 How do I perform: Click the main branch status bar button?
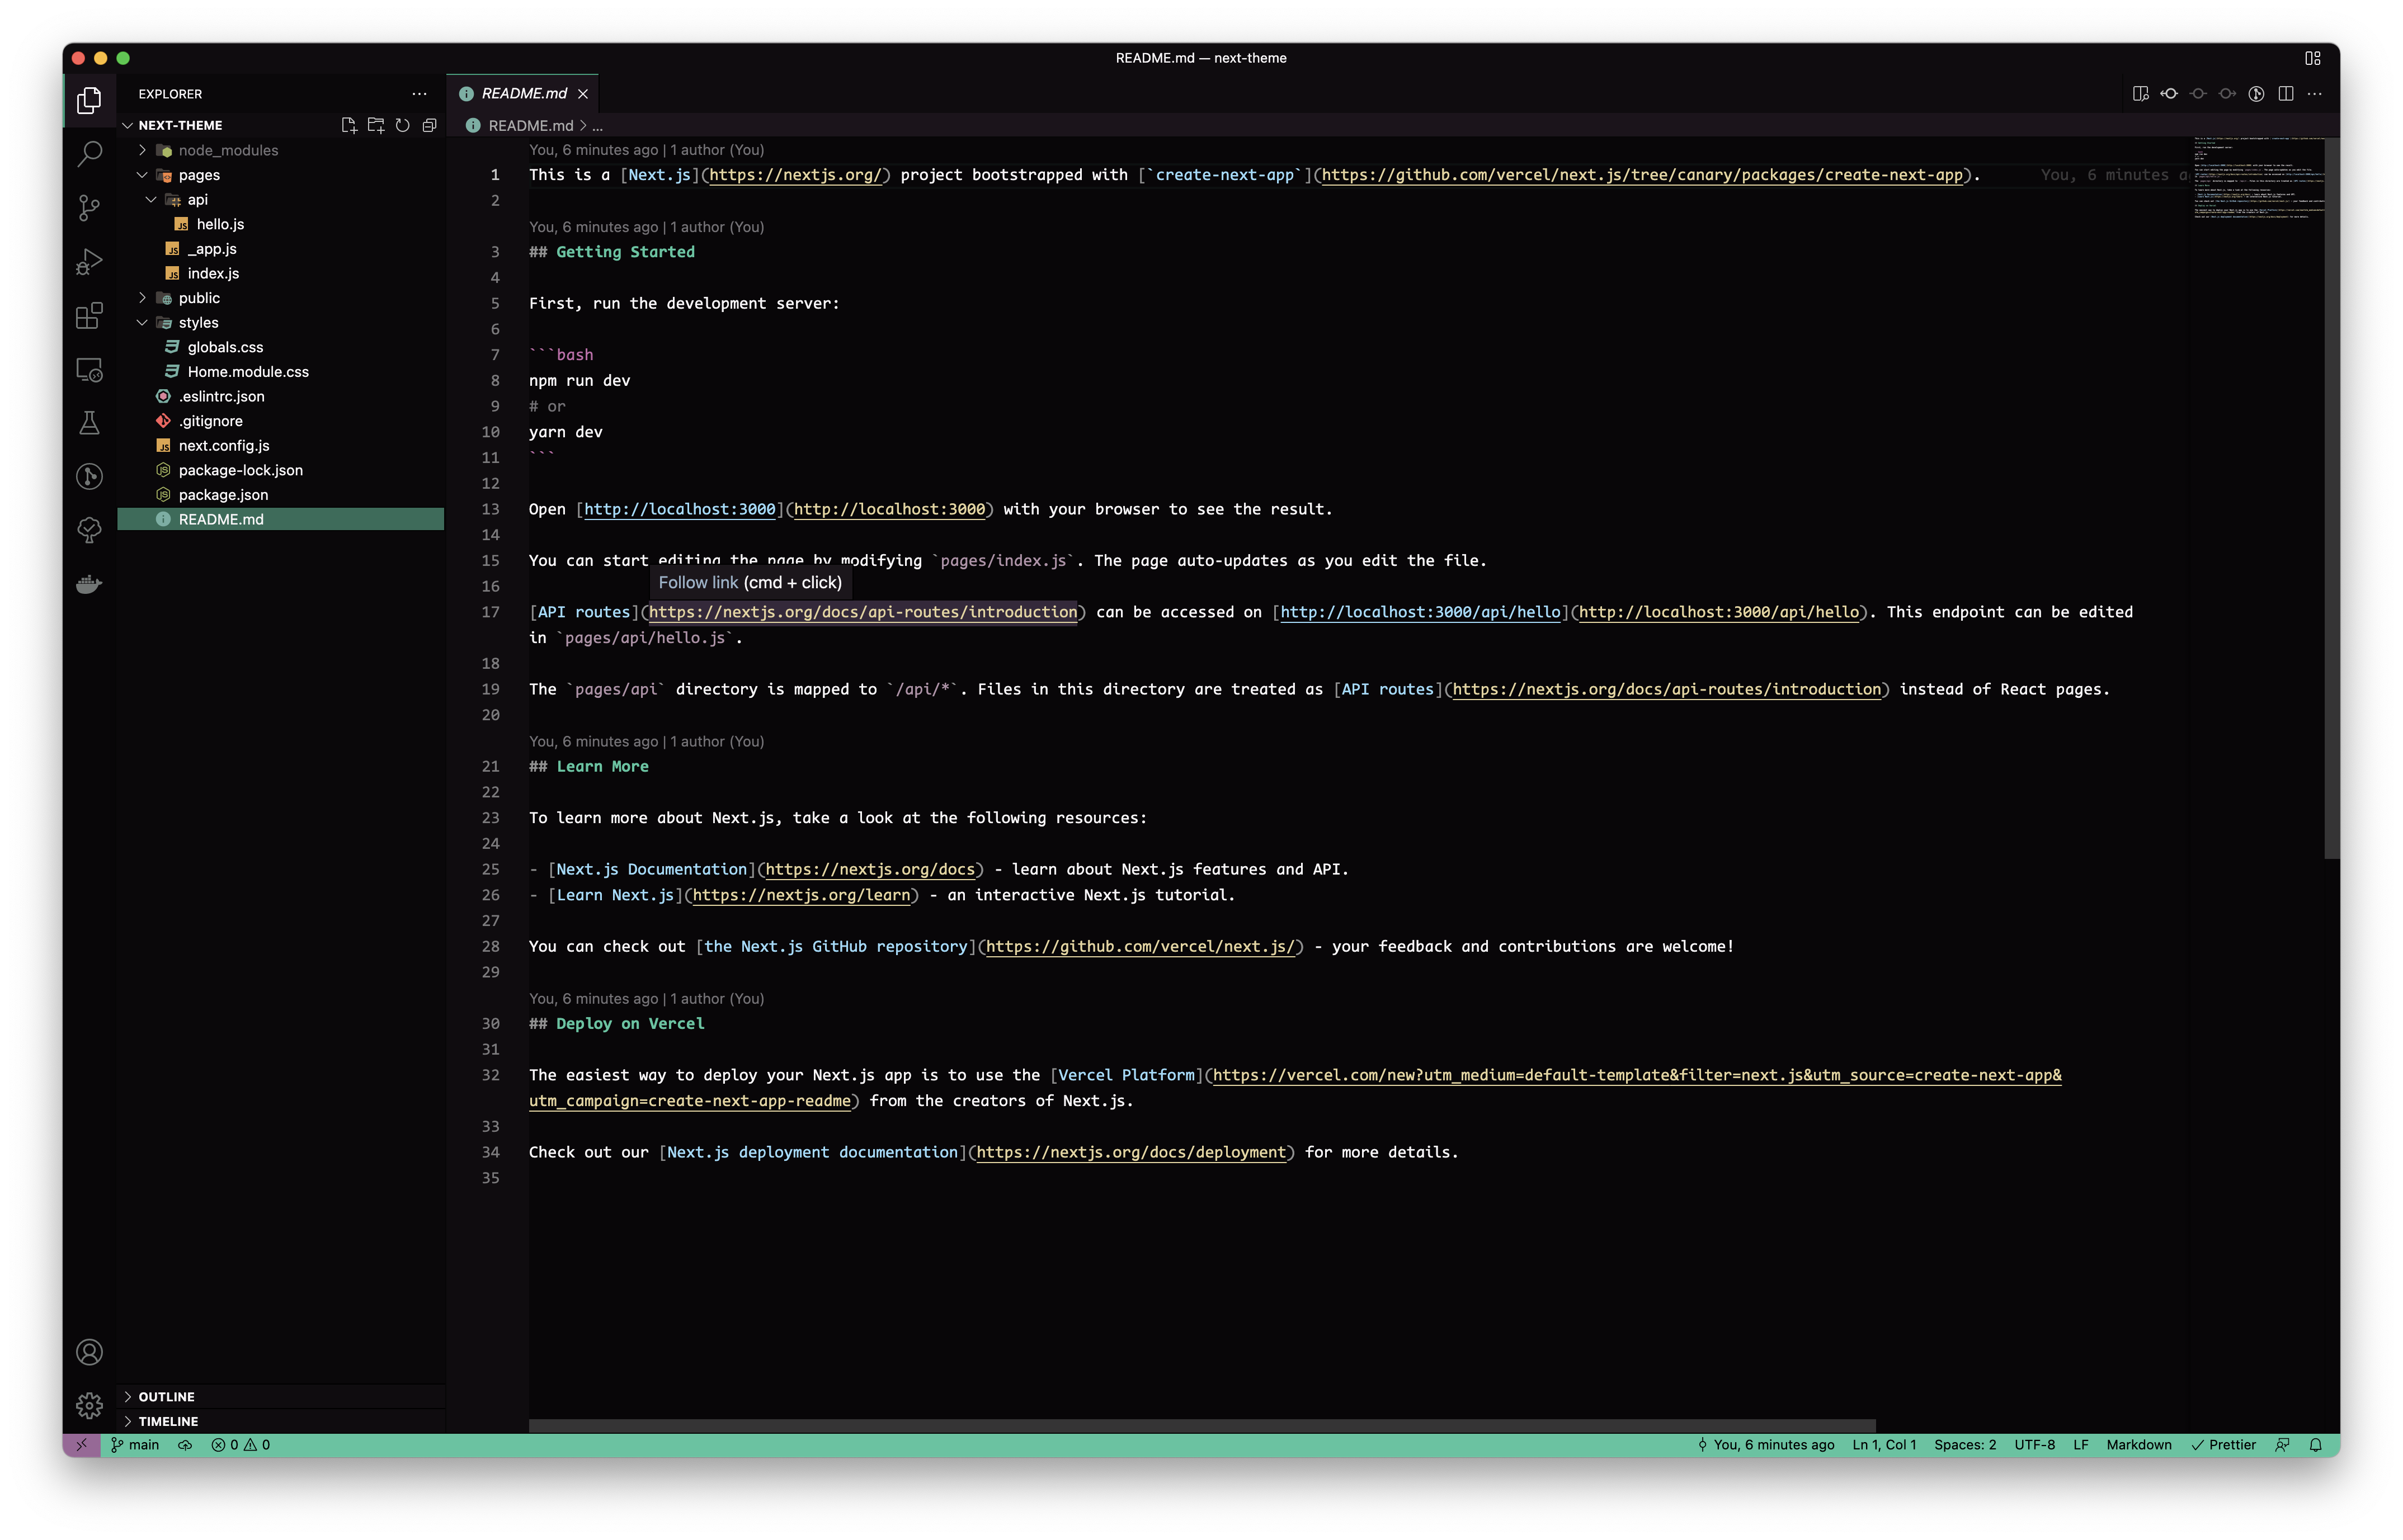pyautogui.click(x=135, y=1445)
